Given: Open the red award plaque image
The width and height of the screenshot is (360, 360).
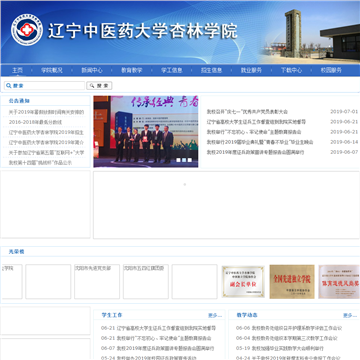Looking at the screenshot, I should [339, 282].
